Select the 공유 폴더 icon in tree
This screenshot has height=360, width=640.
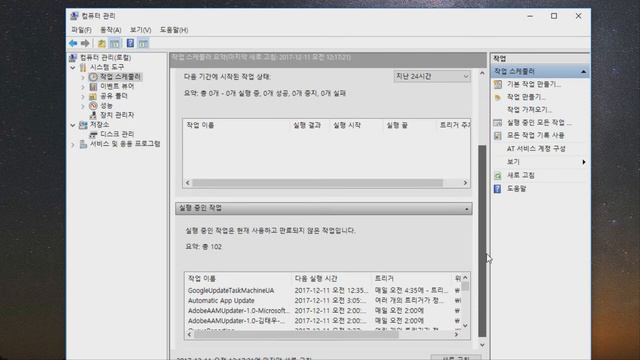click(x=93, y=96)
